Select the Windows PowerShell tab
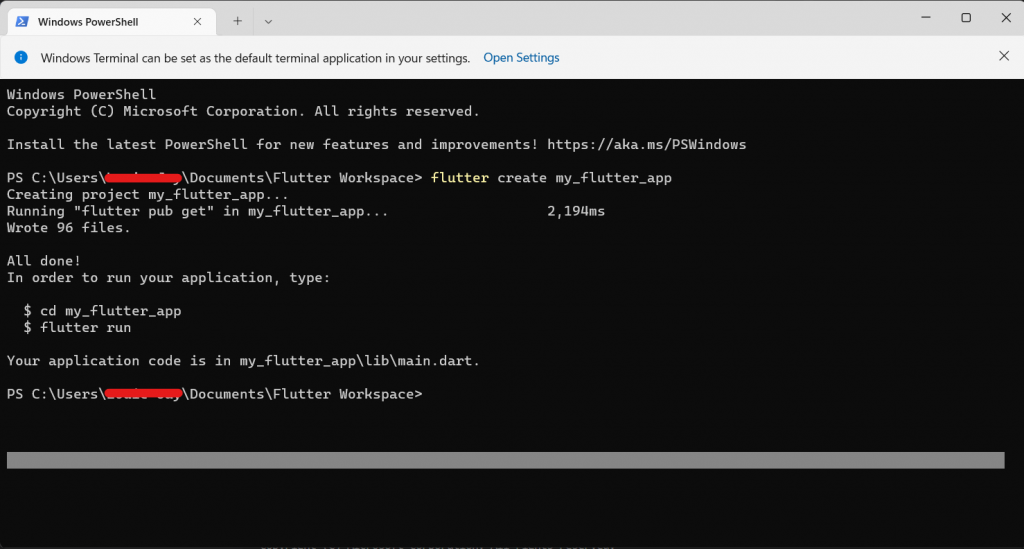 point(111,22)
